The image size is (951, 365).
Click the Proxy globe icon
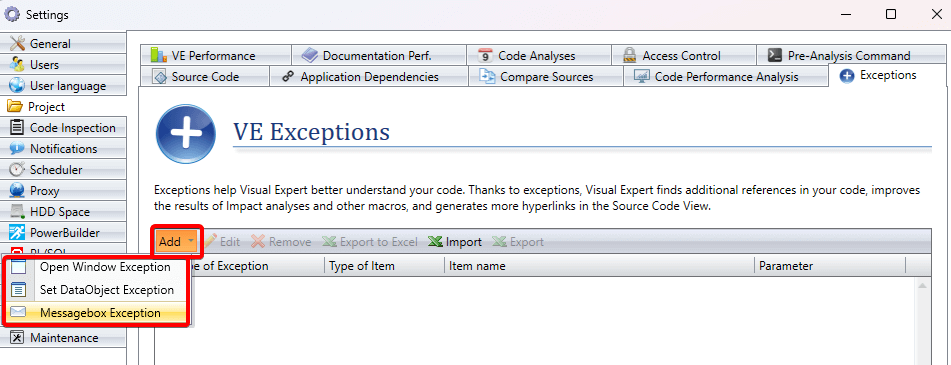17,191
